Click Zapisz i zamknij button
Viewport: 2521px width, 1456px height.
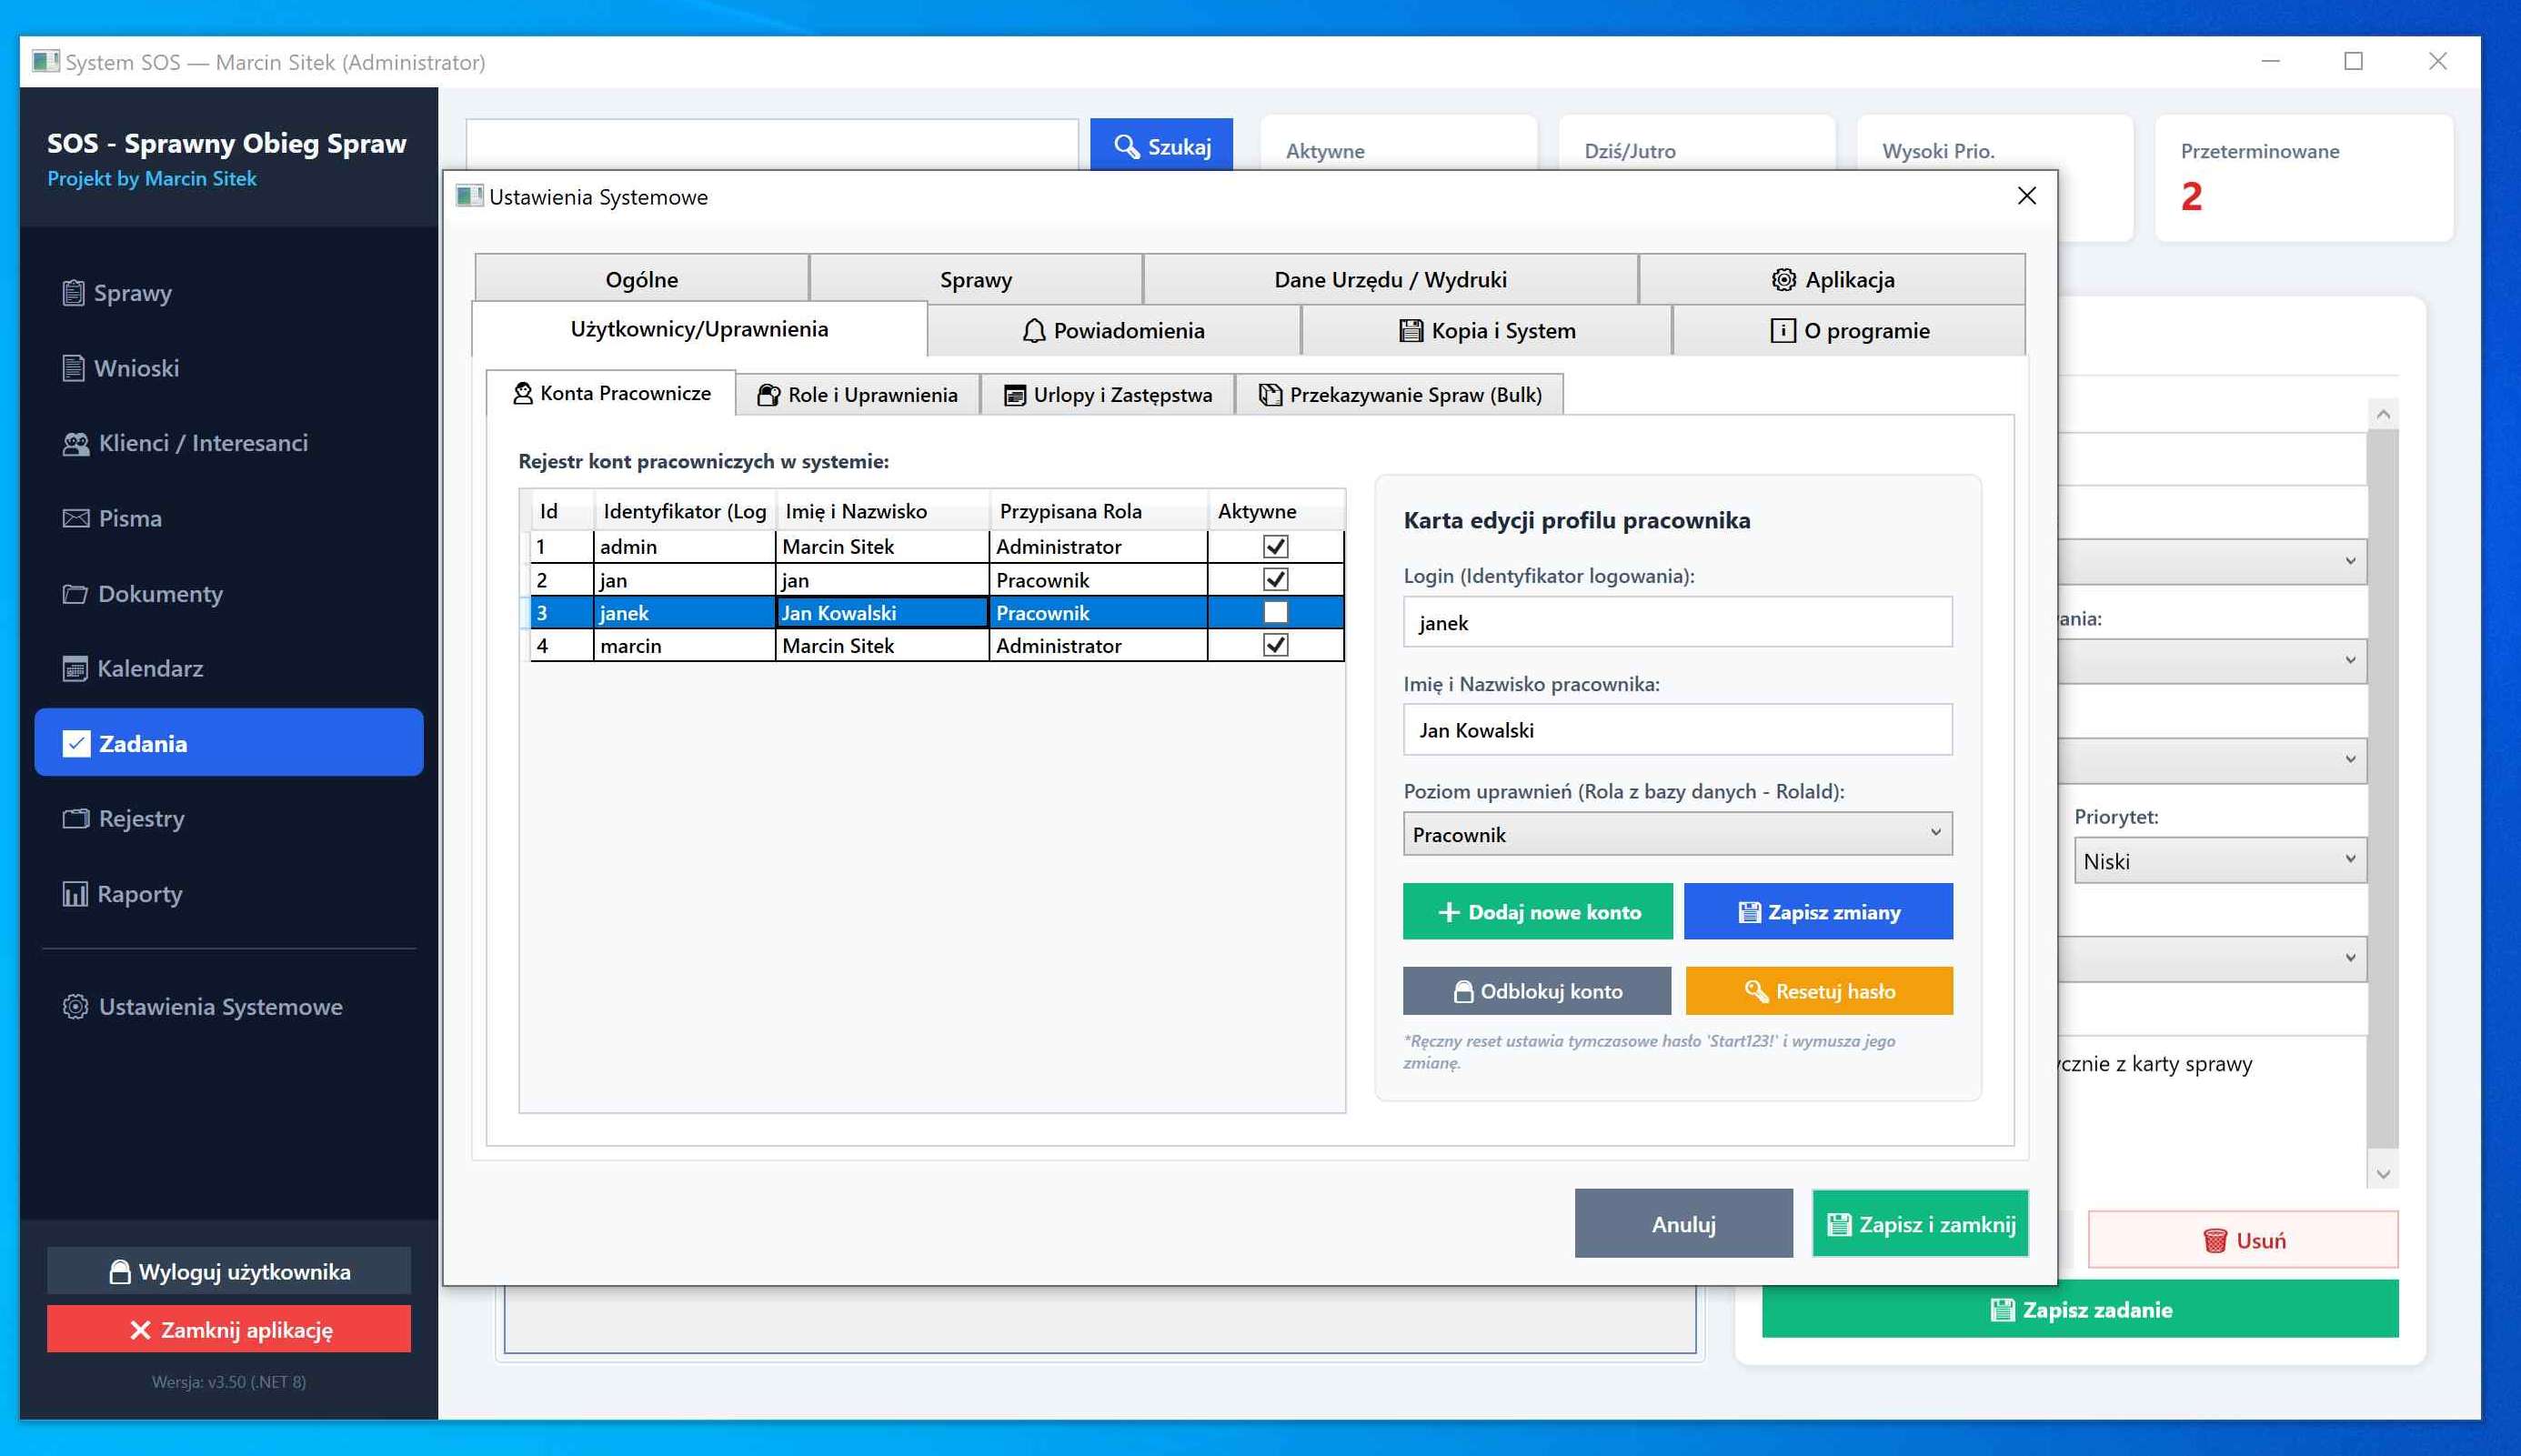coord(1920,1223)
